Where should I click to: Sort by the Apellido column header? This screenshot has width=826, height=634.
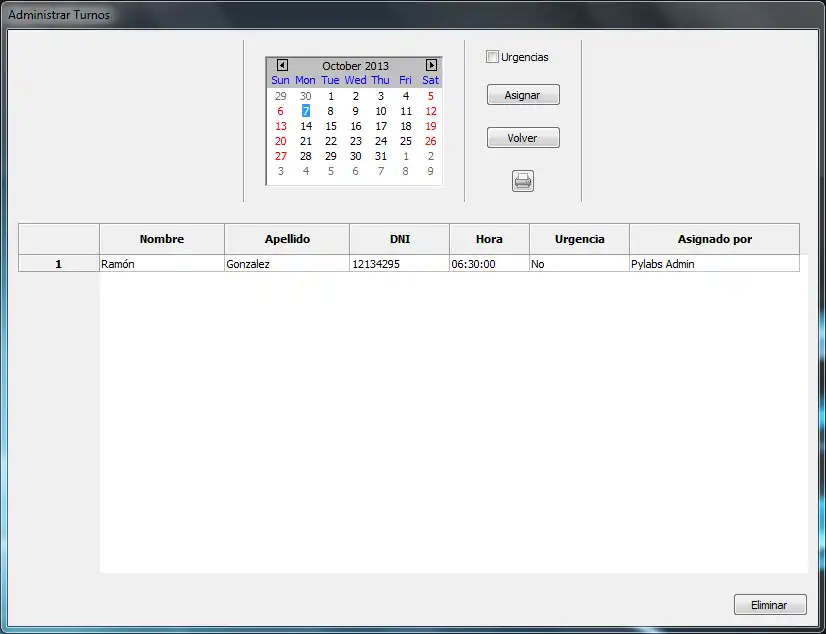coord(287,239)
